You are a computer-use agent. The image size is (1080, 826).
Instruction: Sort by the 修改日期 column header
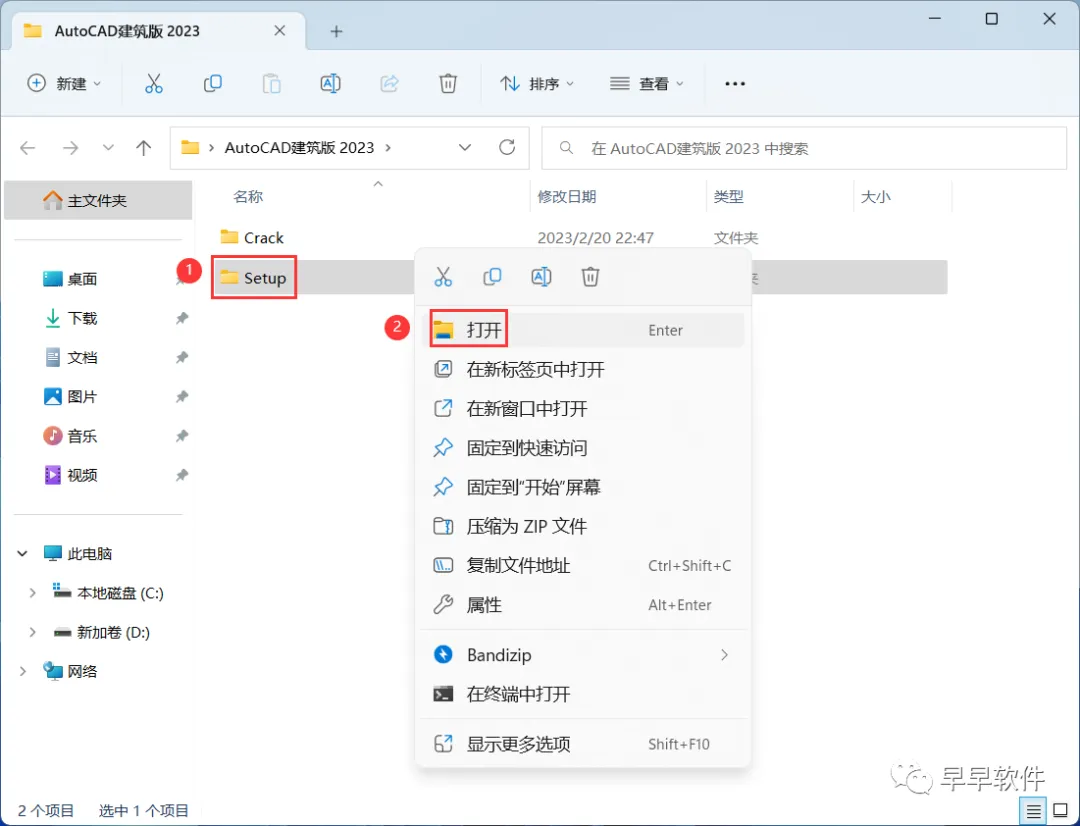tap(566, 196)
